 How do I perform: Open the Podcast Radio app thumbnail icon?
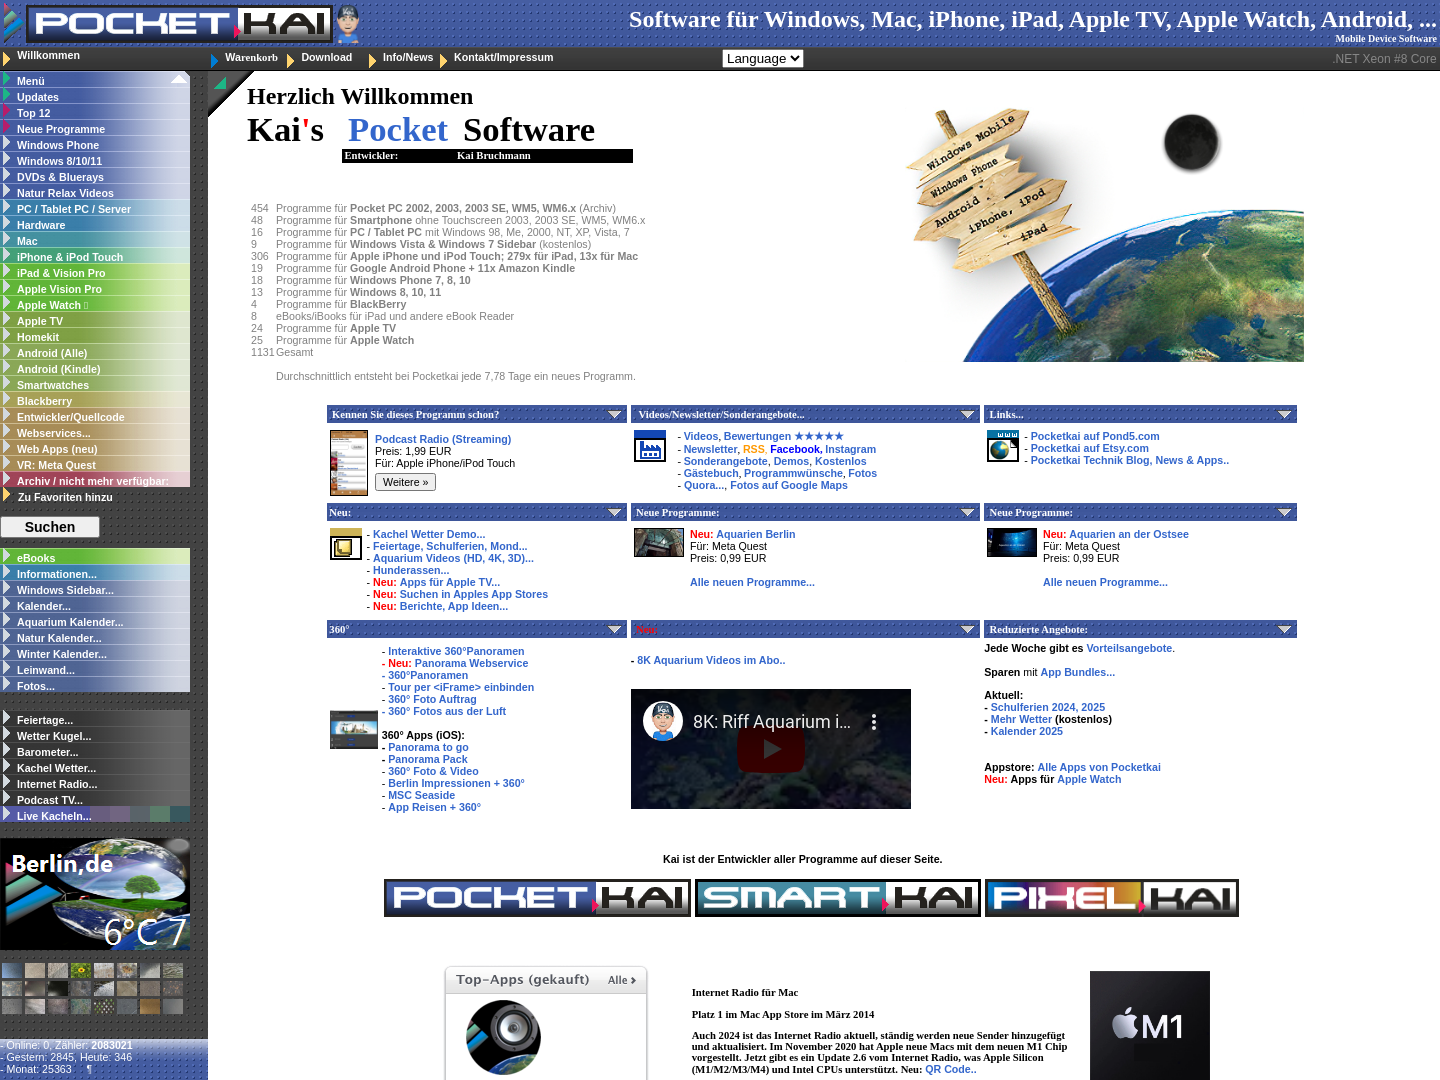click(349, 463)
